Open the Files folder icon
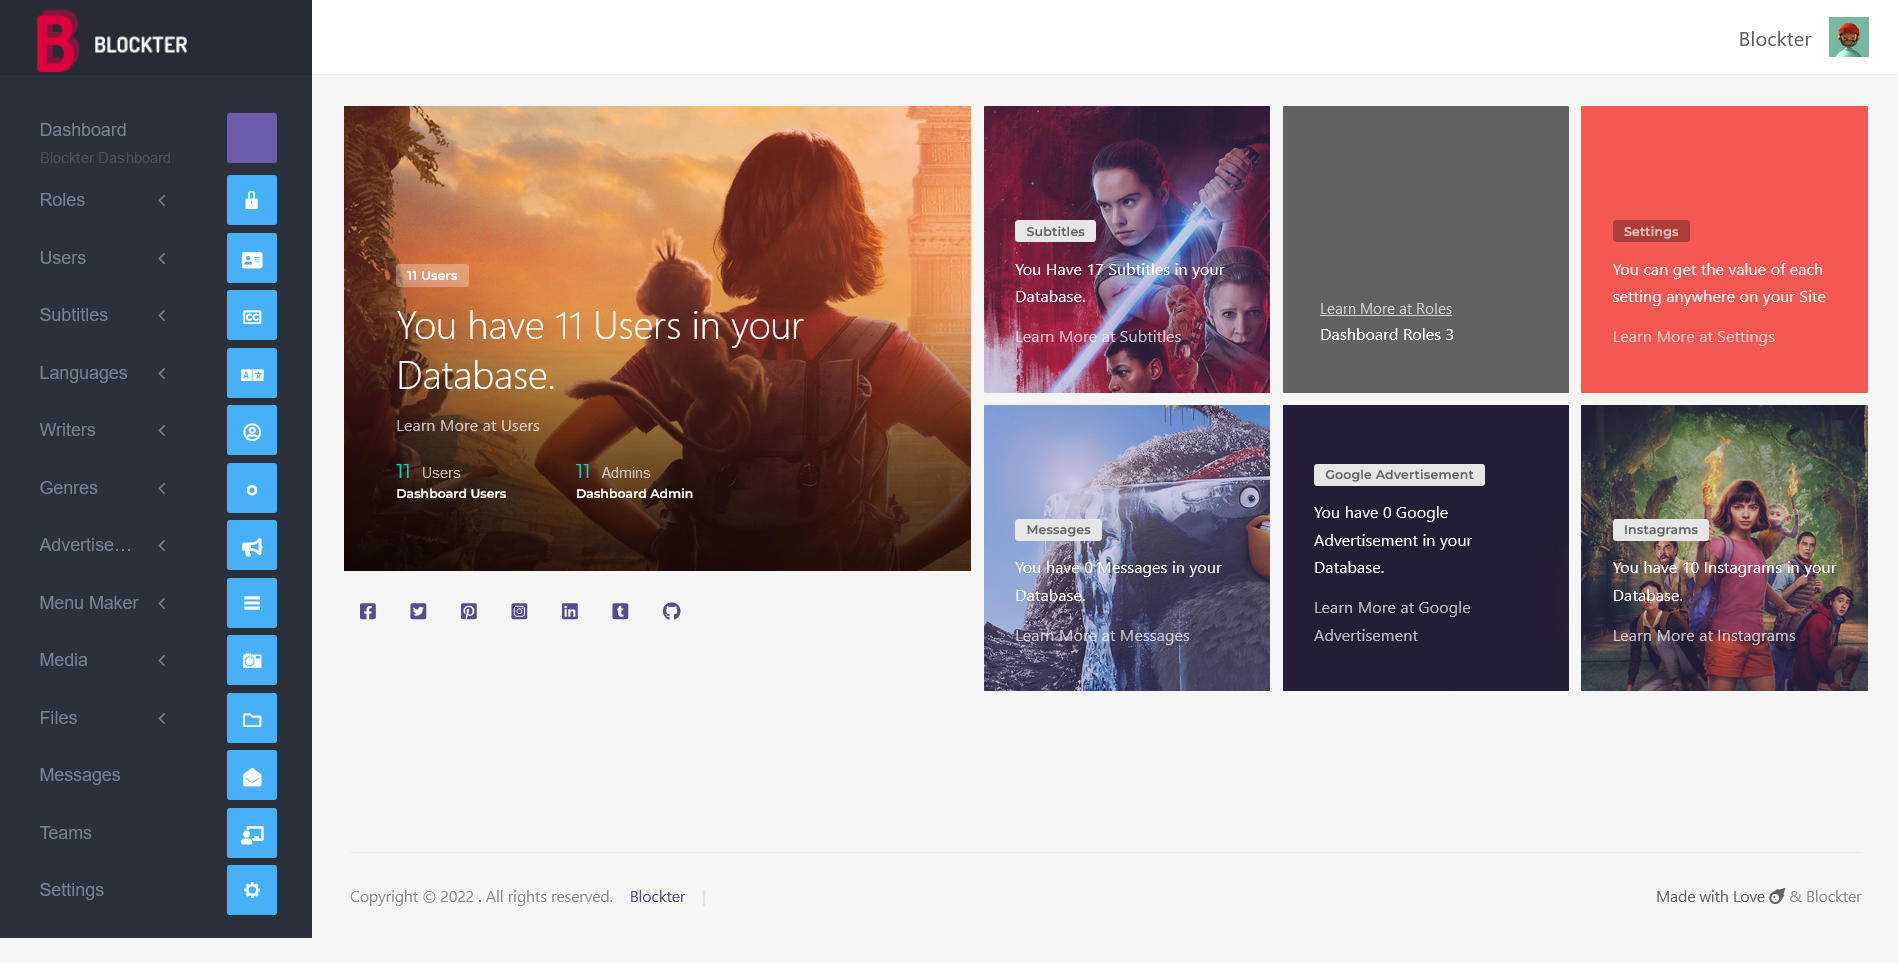The height and width of the screenshot is (963, 1898). tap(252, 718)
